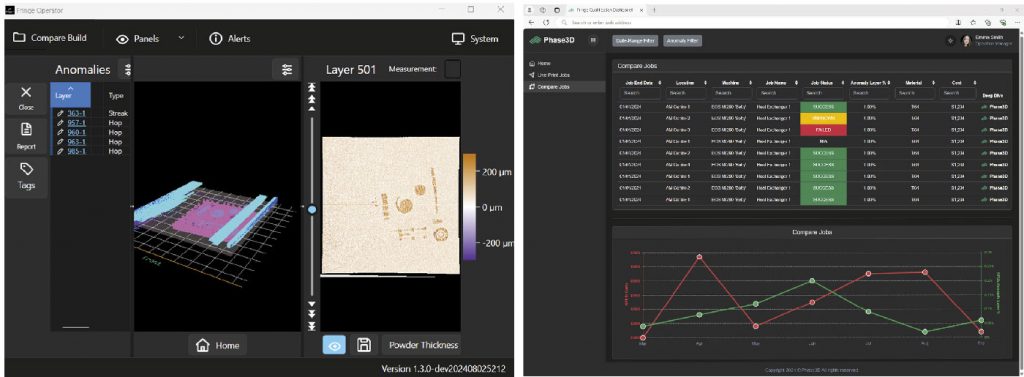
Task: Toggle the blue eye visibility button
Action: coord(334,345)
